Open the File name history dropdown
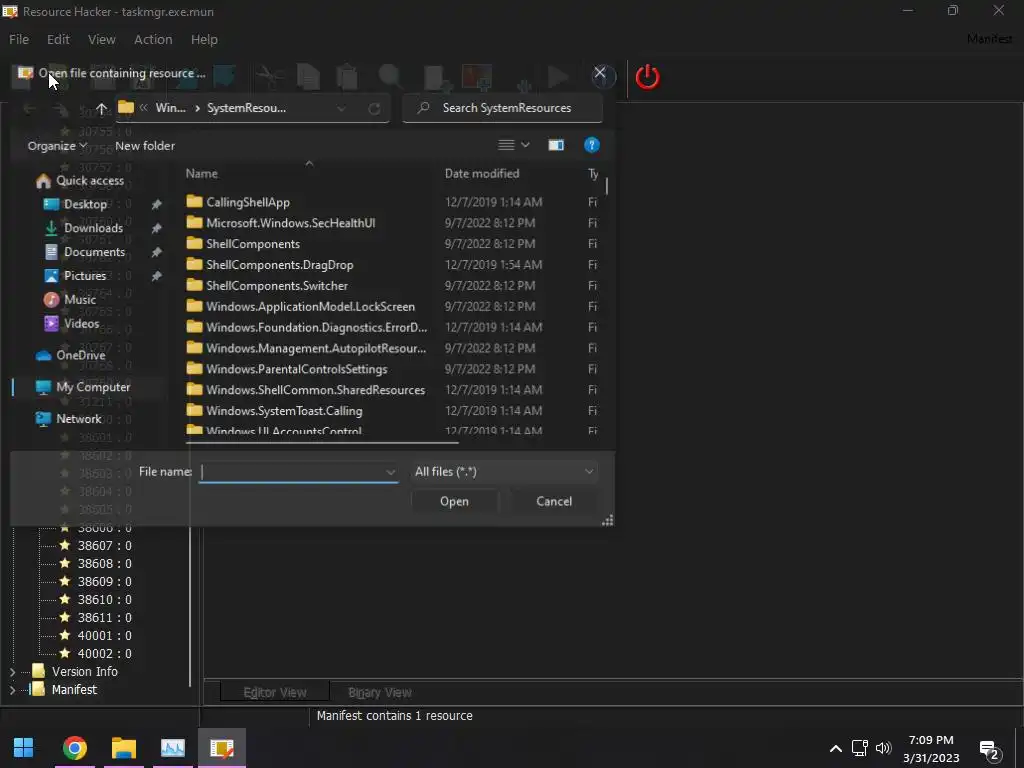Image resolution: width=1024 pixels, height=768 pixels. [391, 472]
